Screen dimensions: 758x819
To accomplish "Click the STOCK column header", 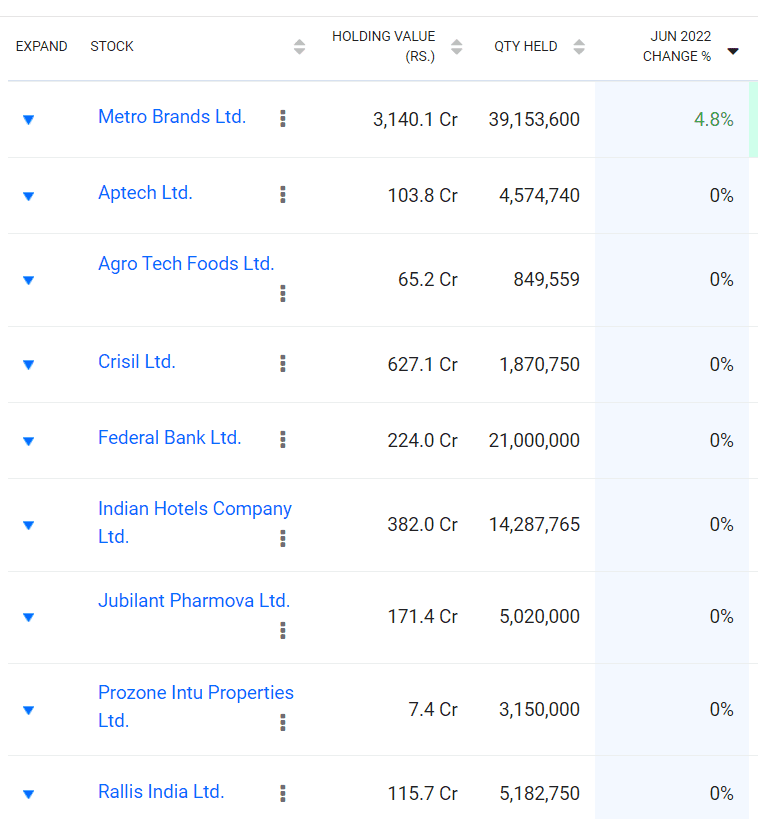I will [x=112, y=46].
